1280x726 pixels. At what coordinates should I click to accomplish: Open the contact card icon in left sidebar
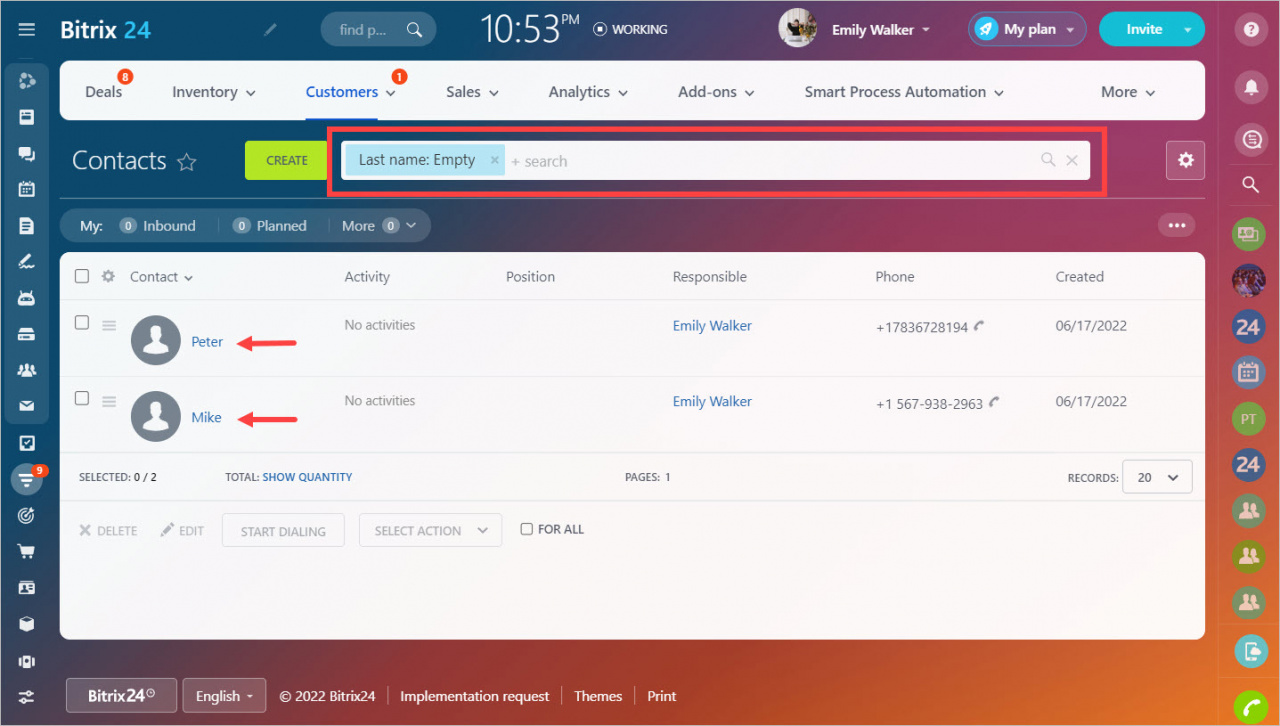(x=27, y=587)
